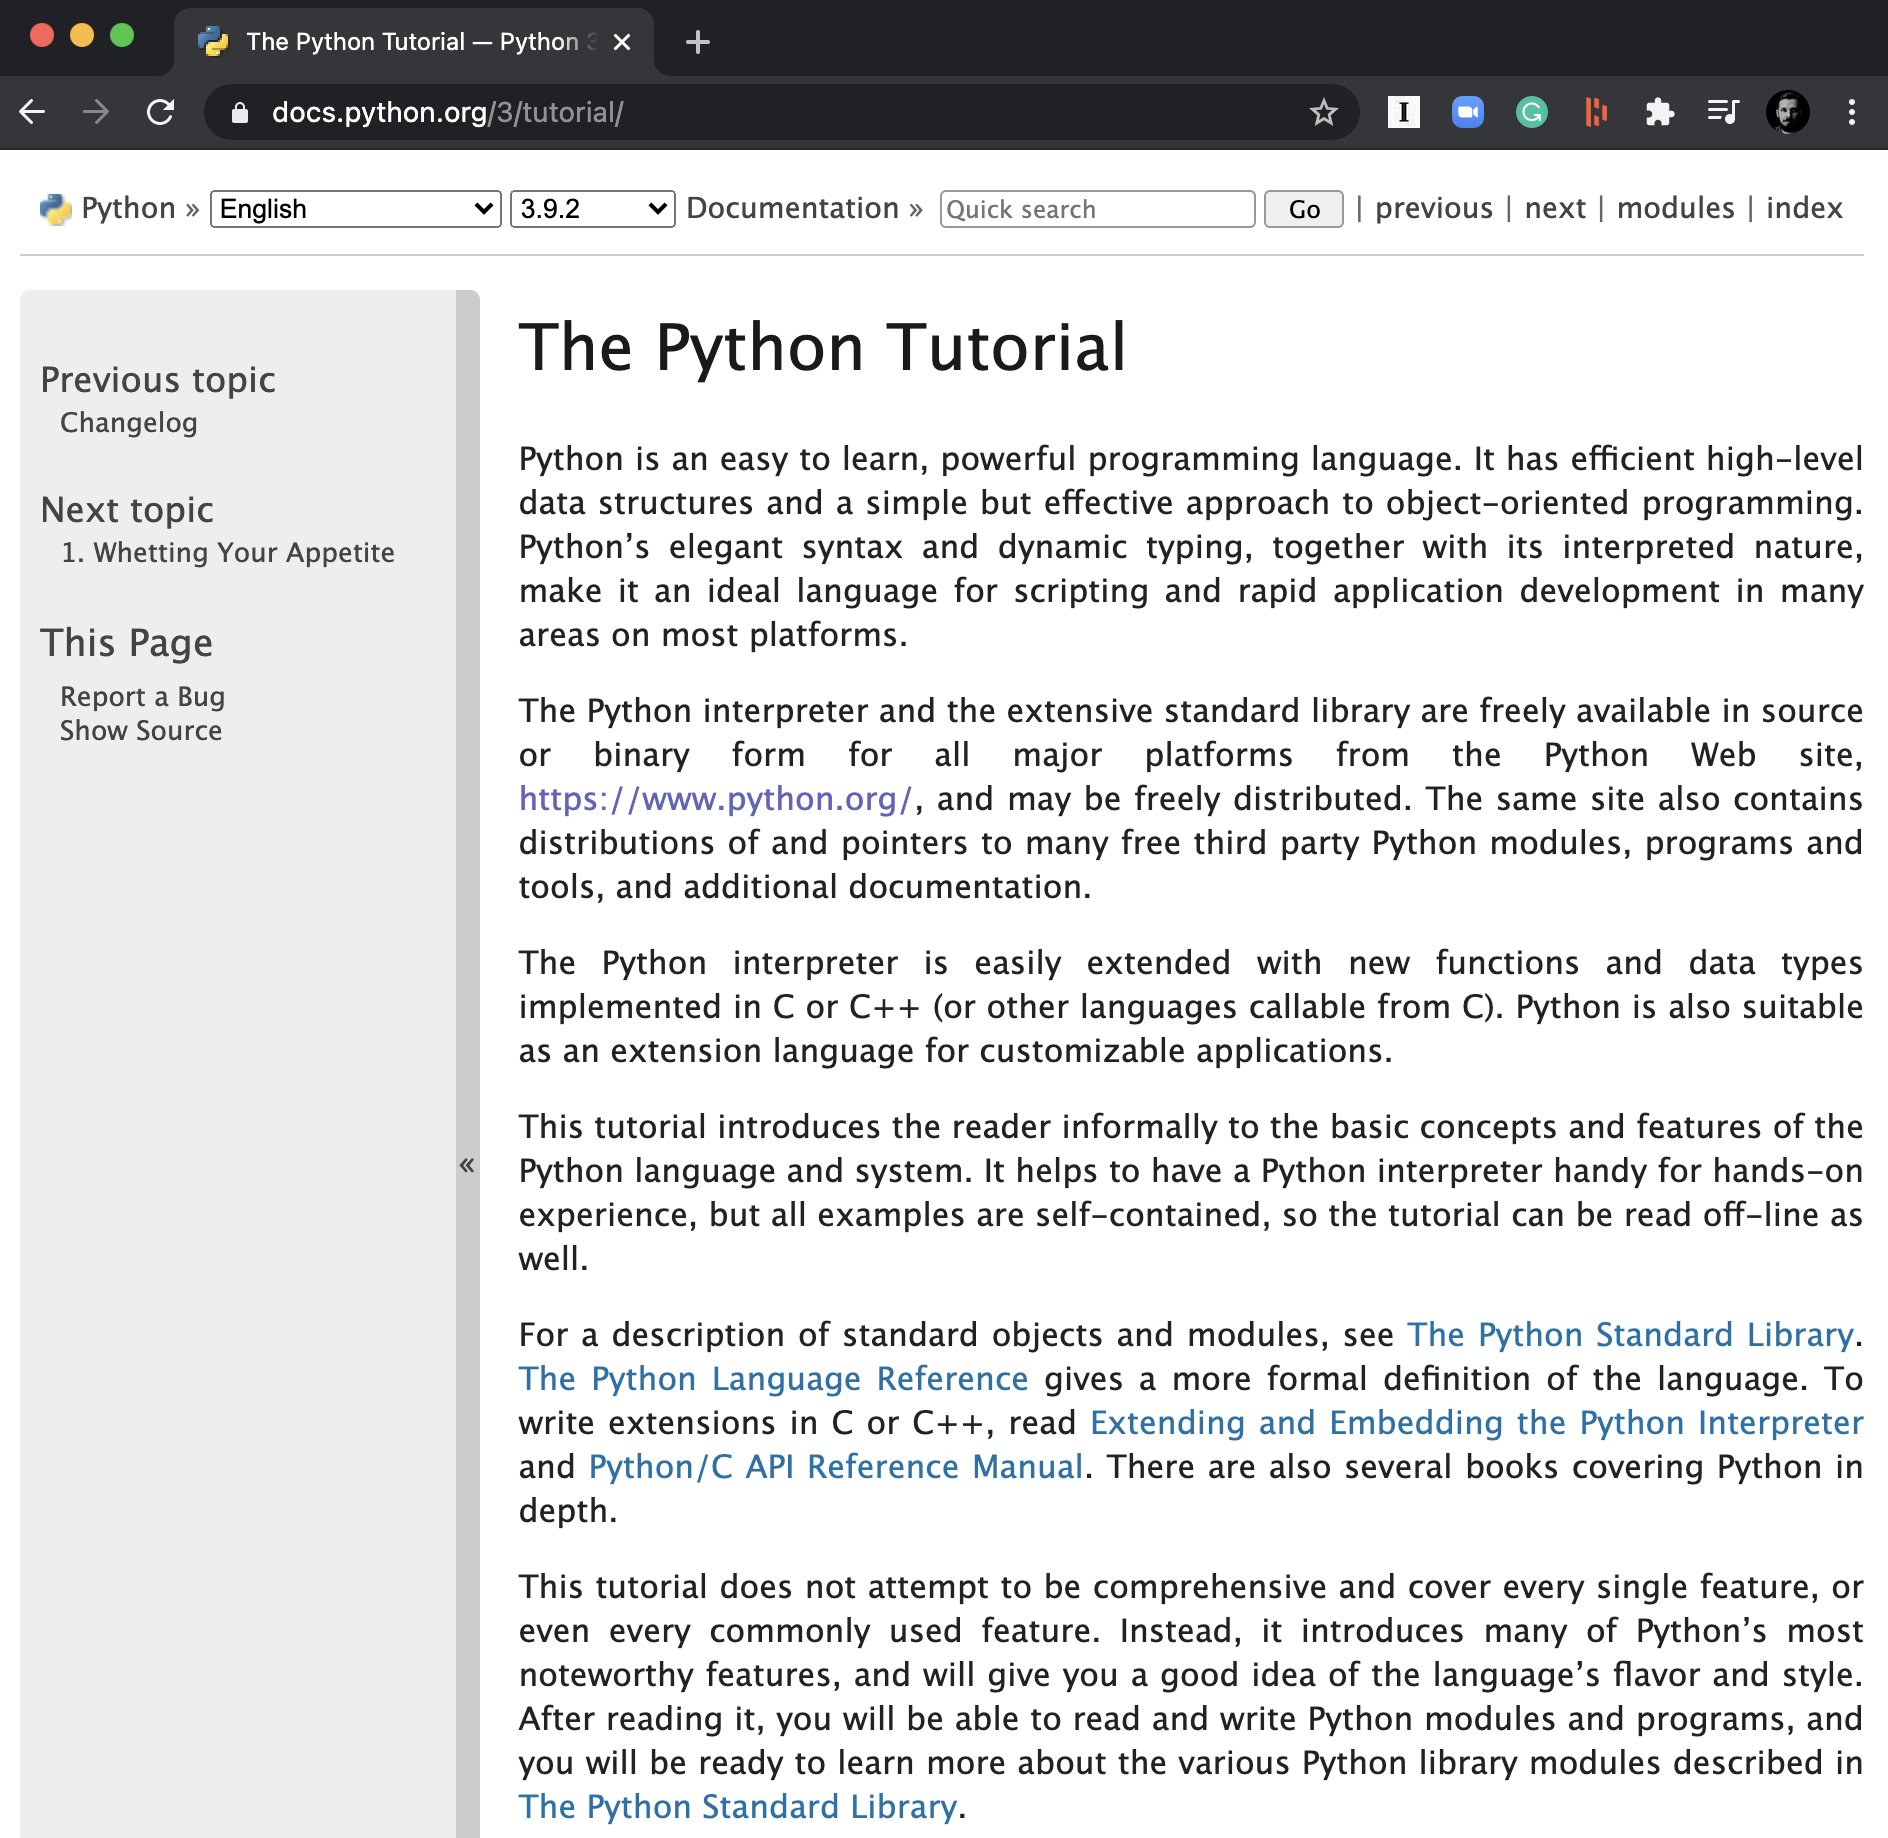Open the English language dropdown
The image size is (1888, 1838).
pyautogui.click(x=356, y=209)
